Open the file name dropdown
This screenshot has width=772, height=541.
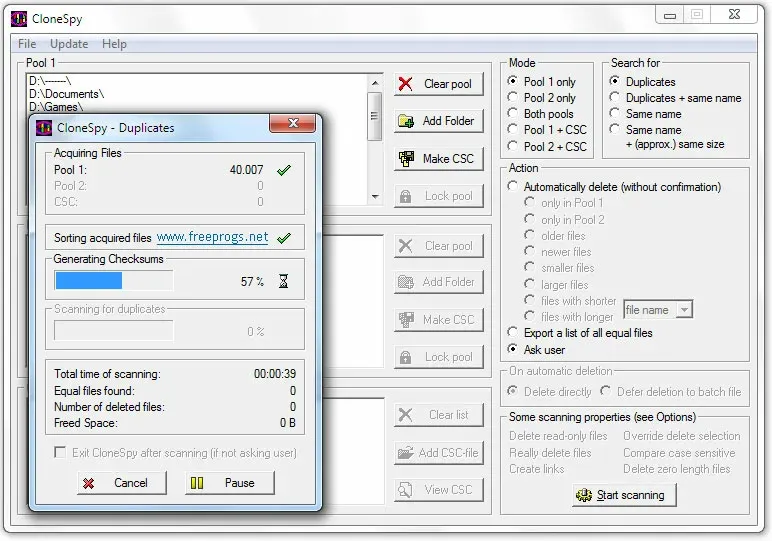click(684, 310)
